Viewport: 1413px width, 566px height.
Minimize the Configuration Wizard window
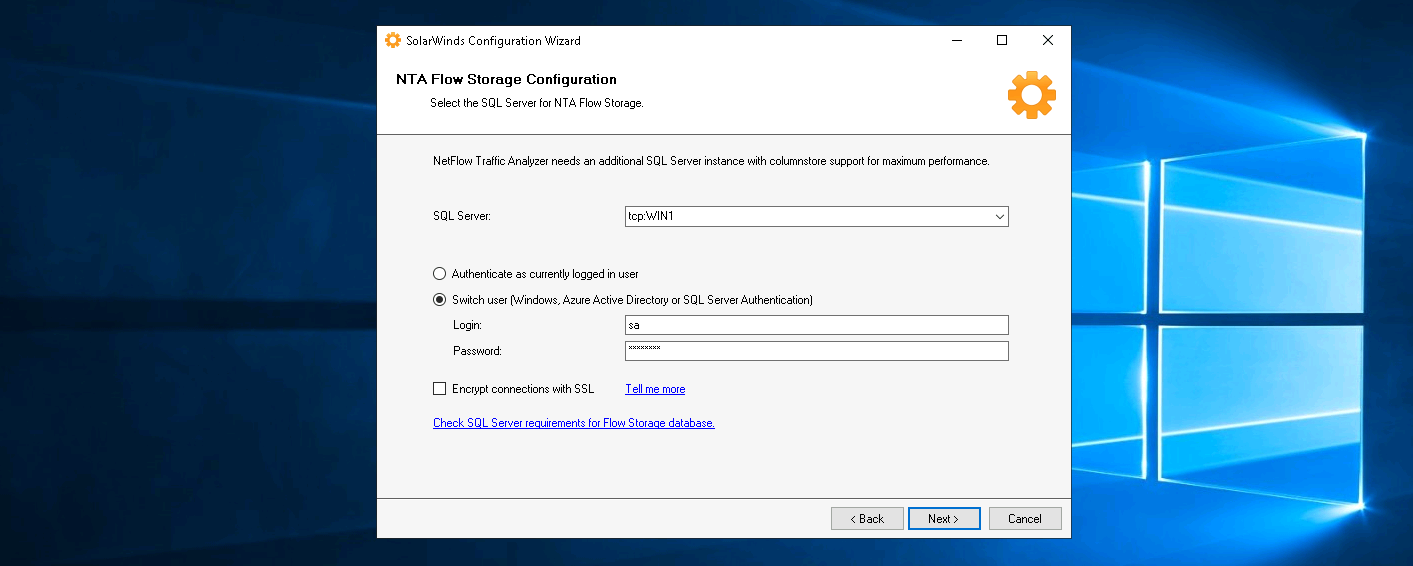coord(956,41)
